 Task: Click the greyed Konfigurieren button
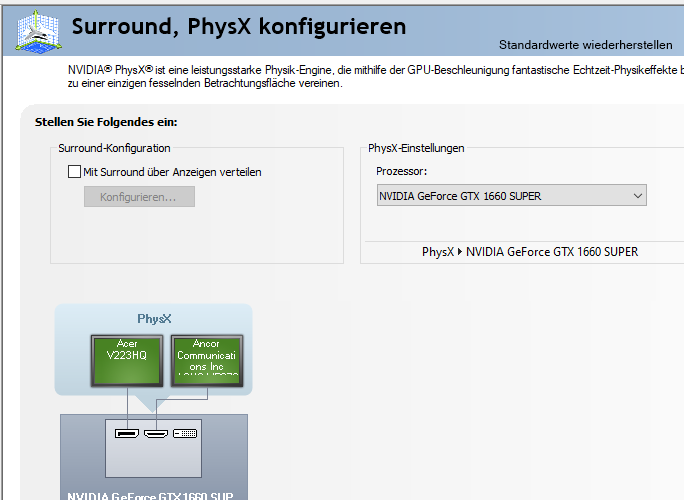[x=139, y=197]
